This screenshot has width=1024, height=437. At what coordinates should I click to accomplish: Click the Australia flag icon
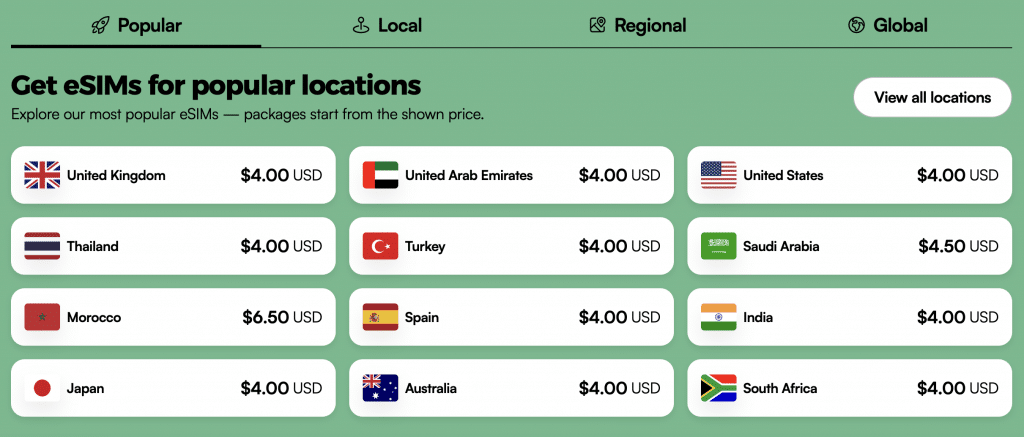(x=380, y=388)
